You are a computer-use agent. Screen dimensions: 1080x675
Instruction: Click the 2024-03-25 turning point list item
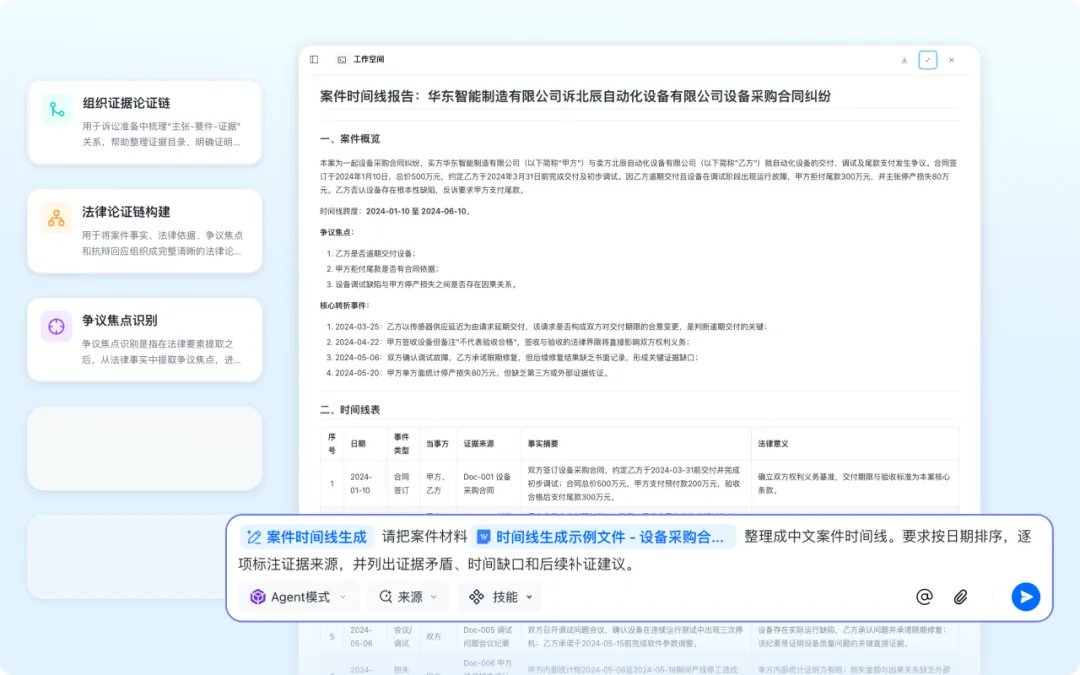point(546,327)
